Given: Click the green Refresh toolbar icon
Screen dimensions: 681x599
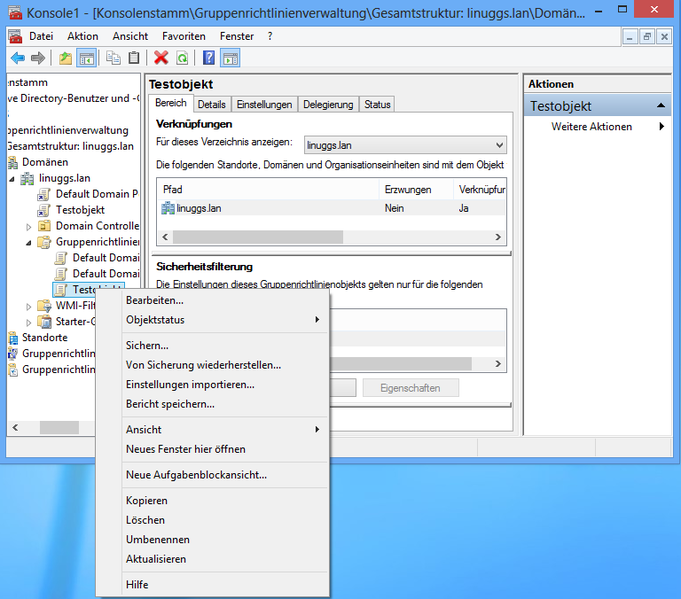Looking at the screenshot, I should click(x=182, y=58).
